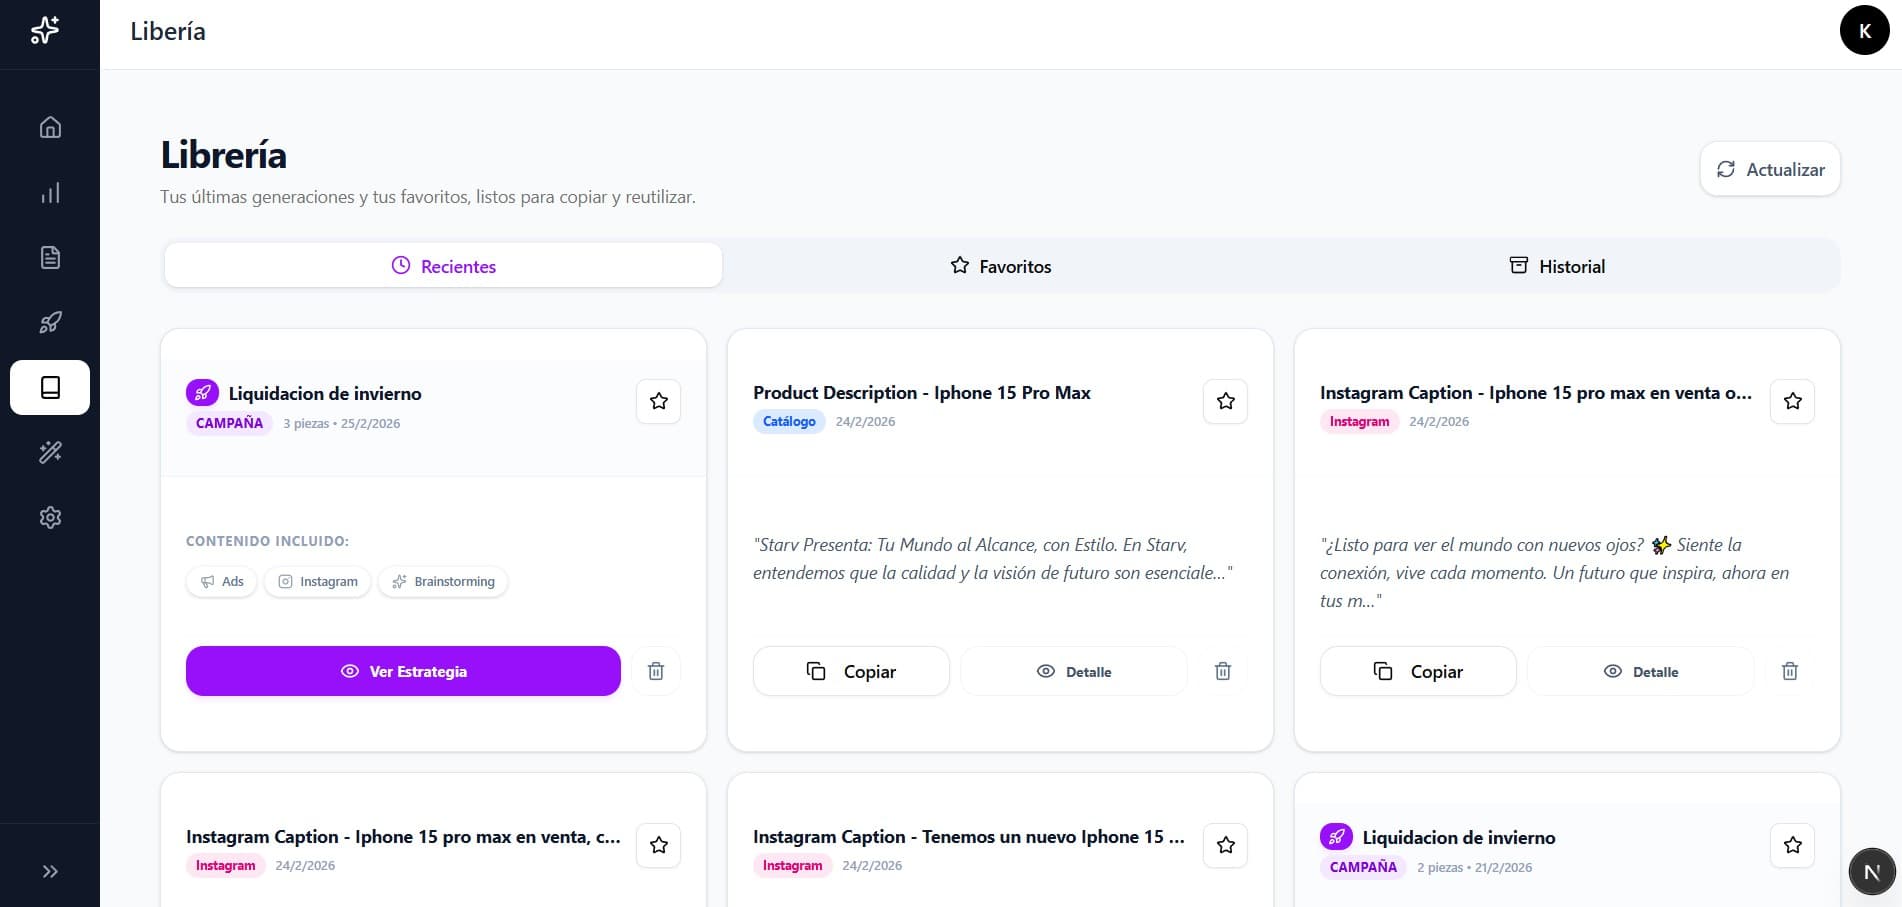The width and height of the screenshot is (1902, 907).
Task: Open the bar chart analytics sidebar icon
Action: pos(50,193)
